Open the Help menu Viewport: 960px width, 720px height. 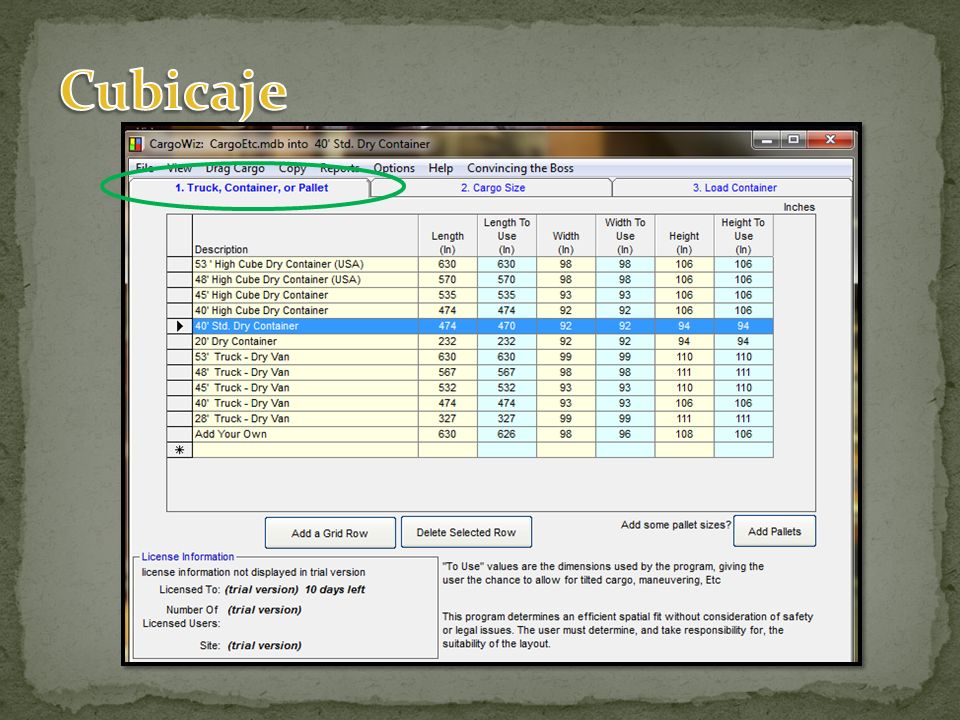pyautogui.click(x=441, y=168)
